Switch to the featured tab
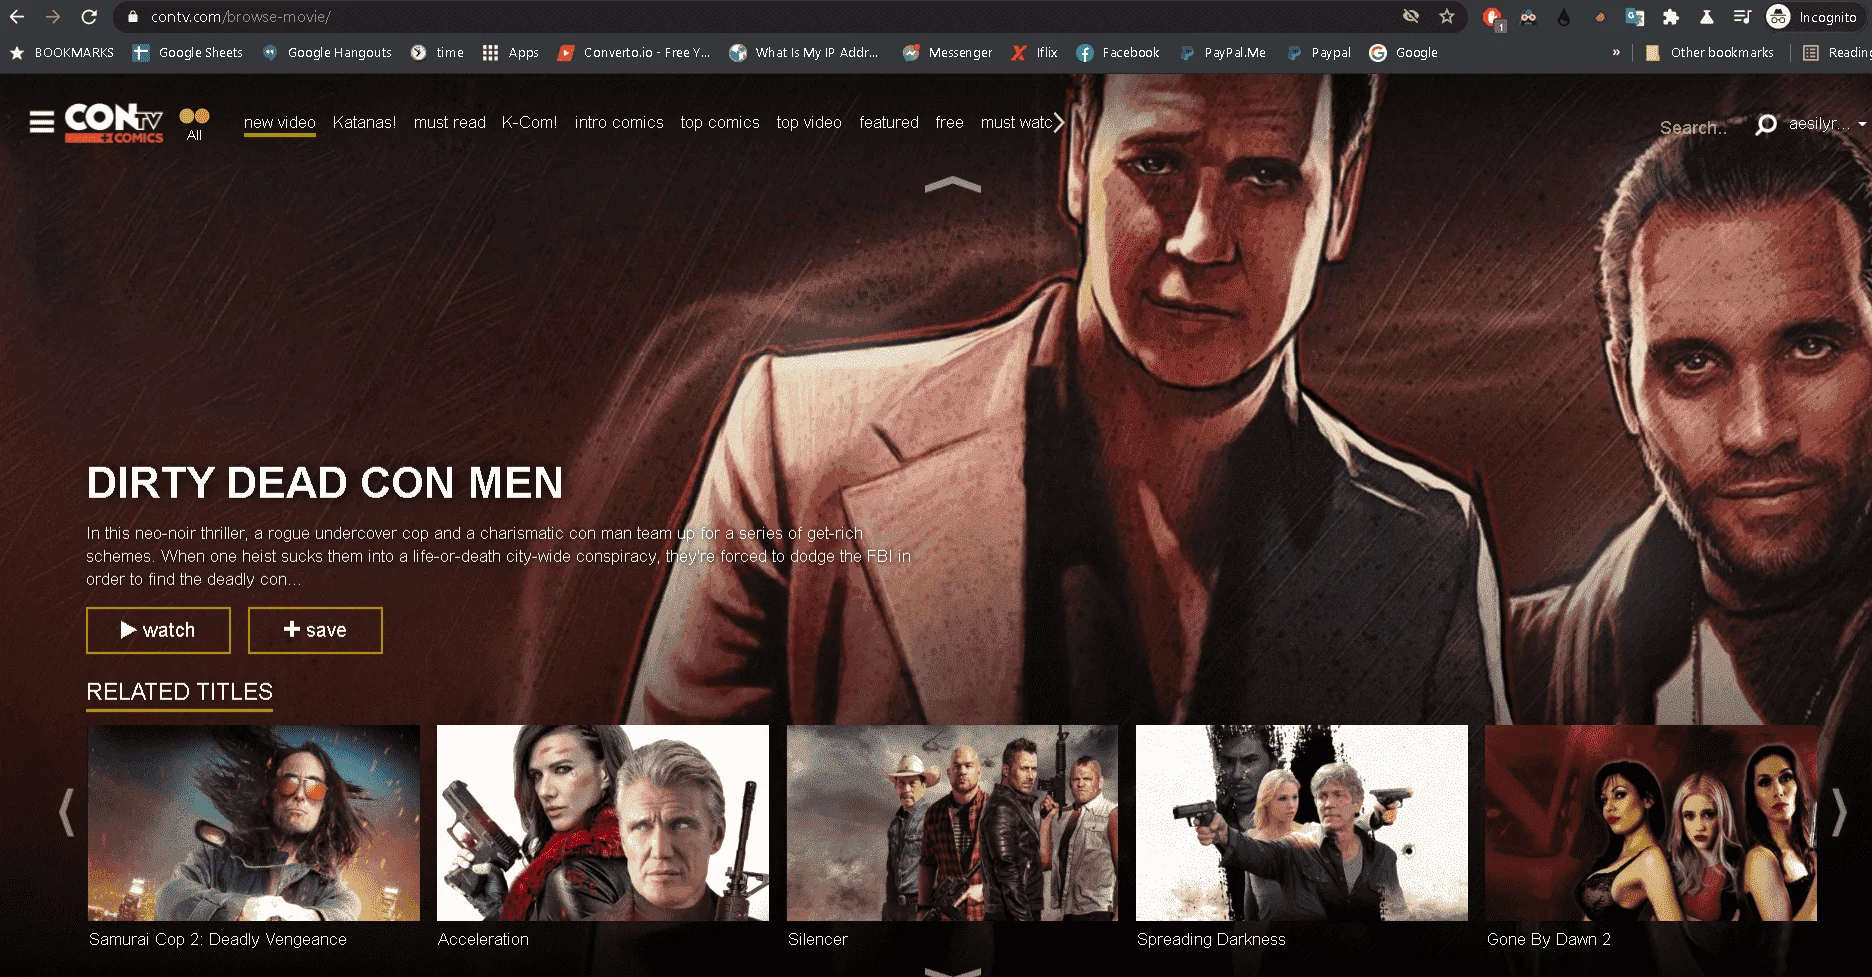 point(889,123)
